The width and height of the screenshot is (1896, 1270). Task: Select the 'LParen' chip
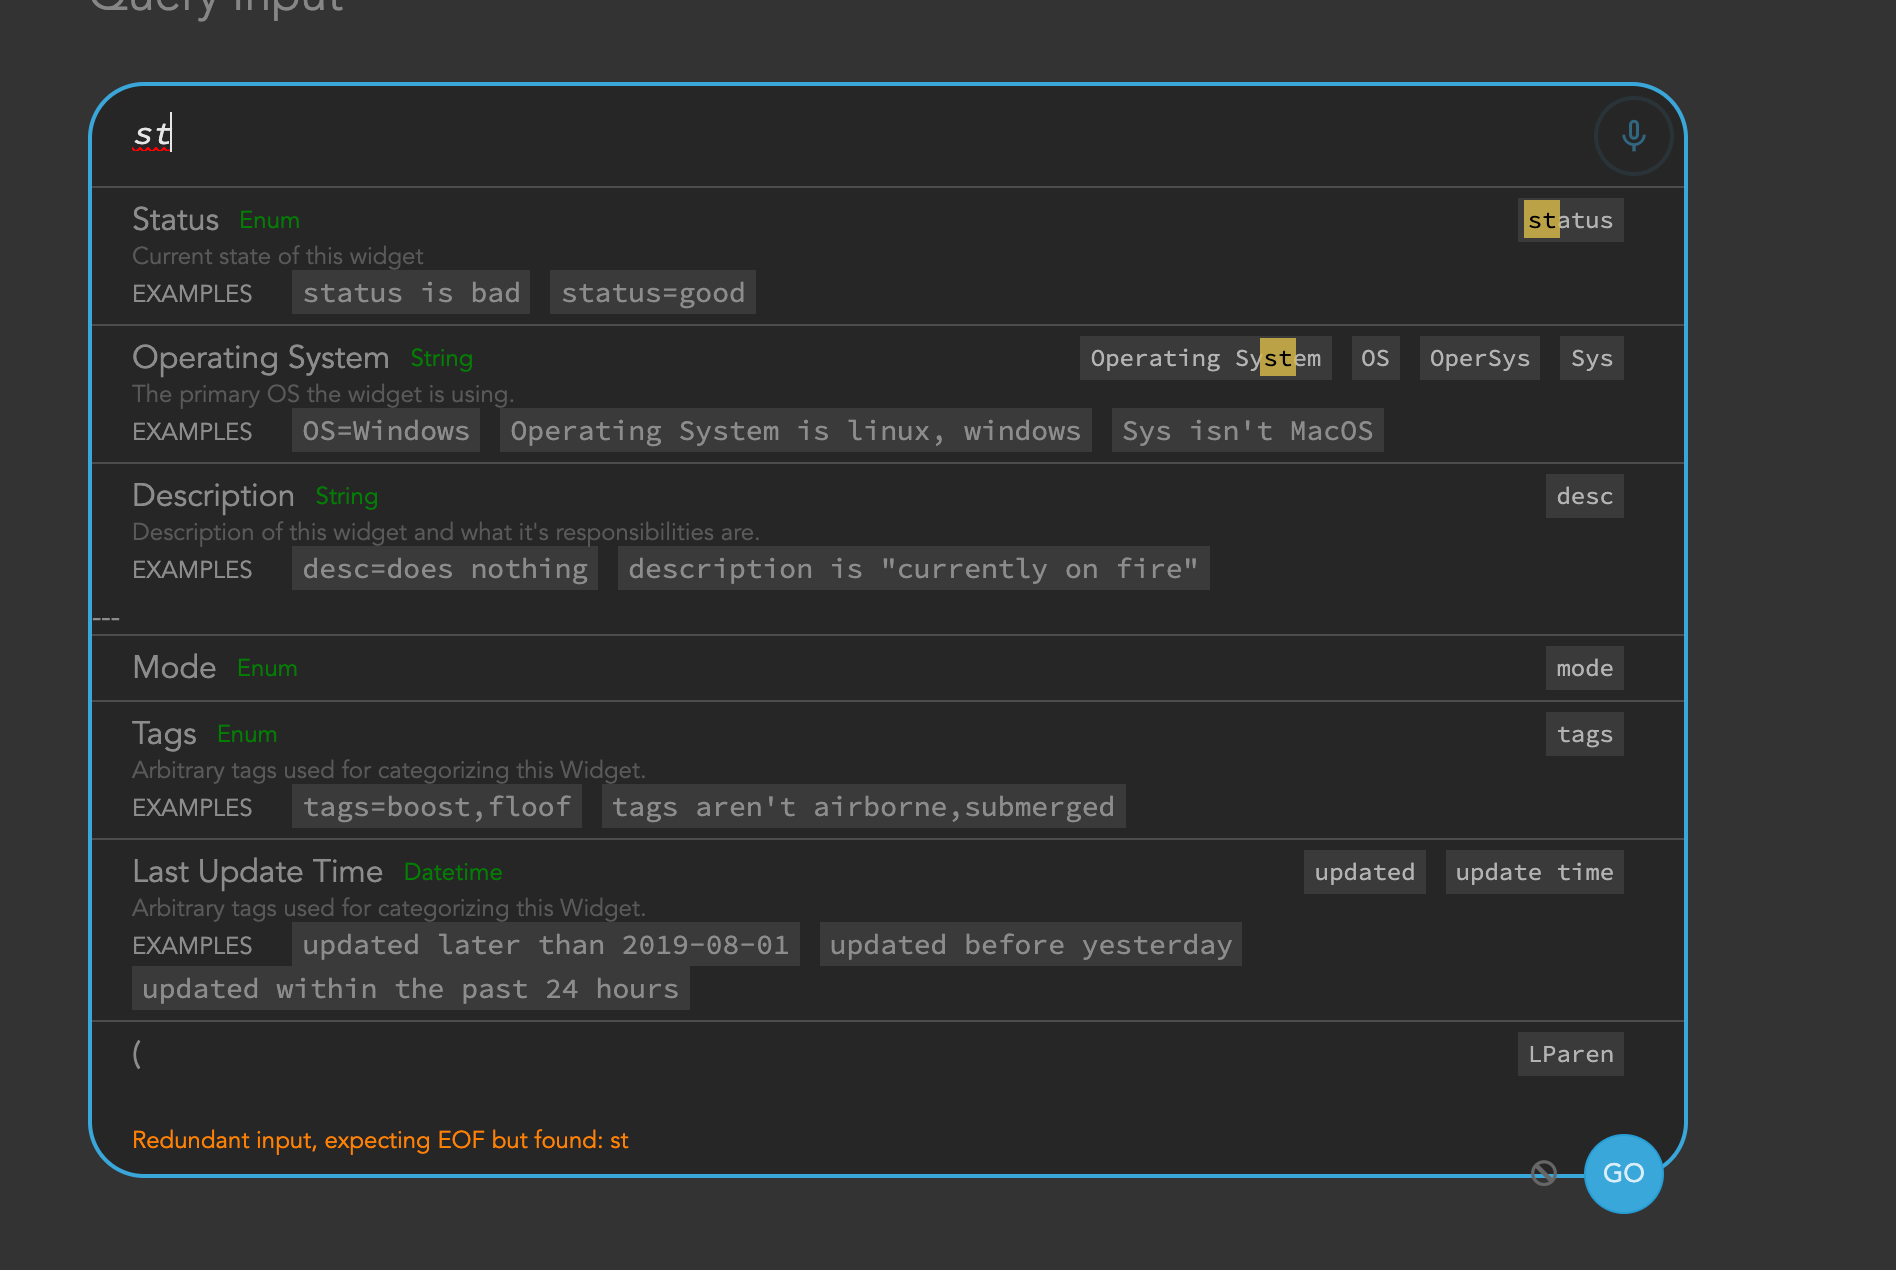(x=1570, y=1054)
